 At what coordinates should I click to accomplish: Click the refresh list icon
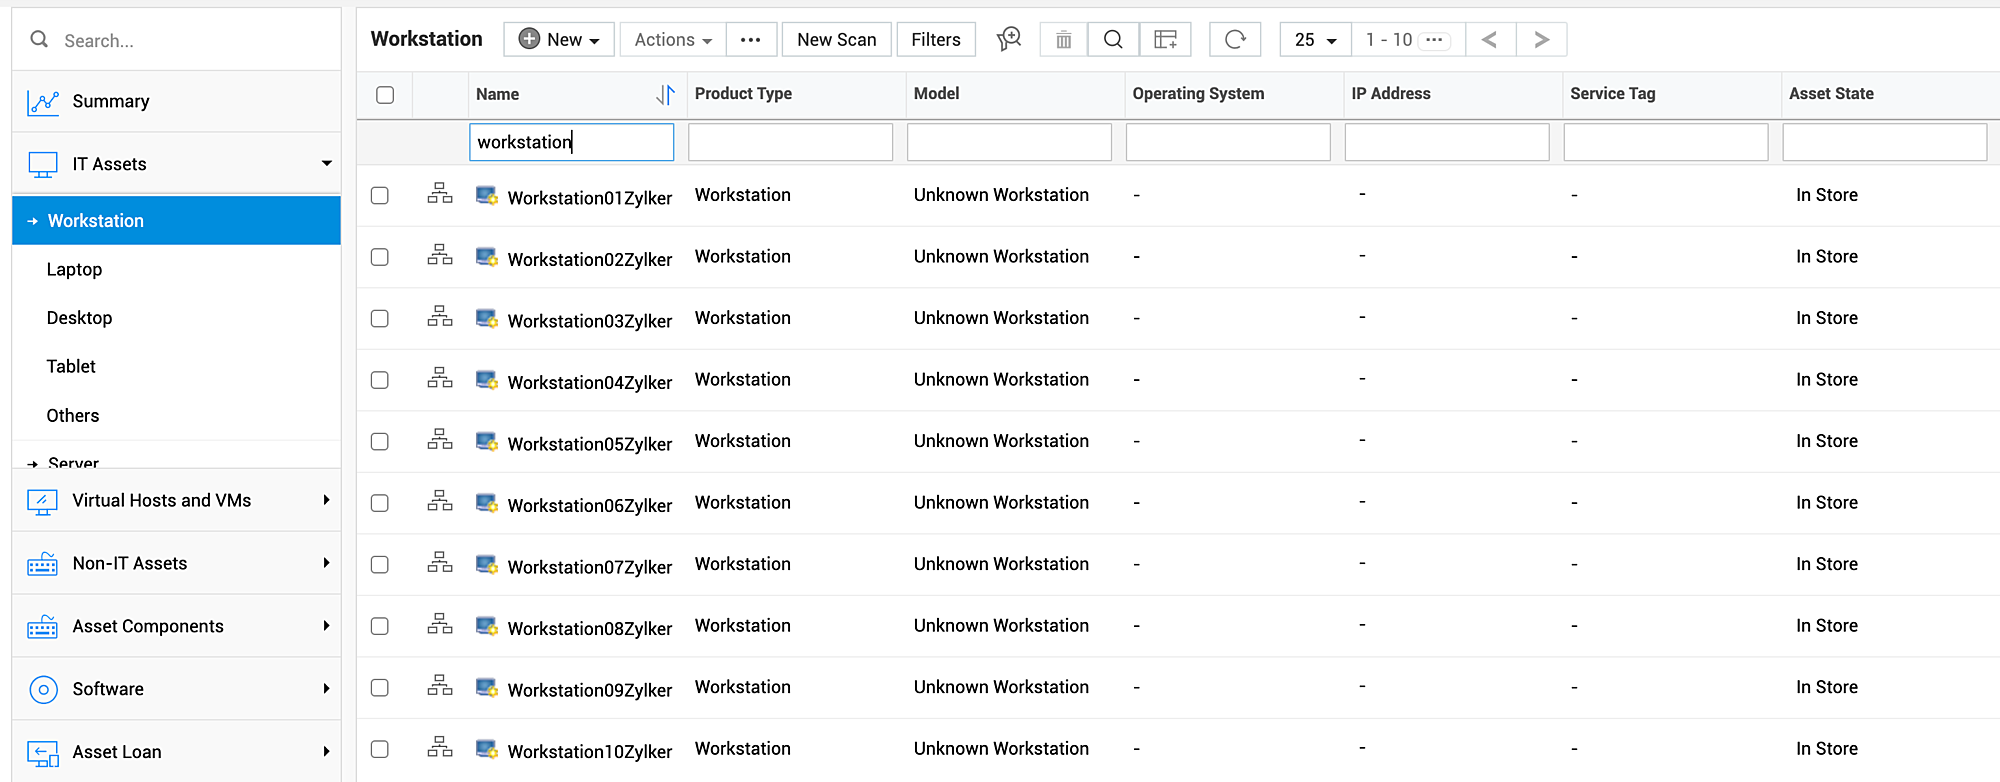coord(1235,40)
